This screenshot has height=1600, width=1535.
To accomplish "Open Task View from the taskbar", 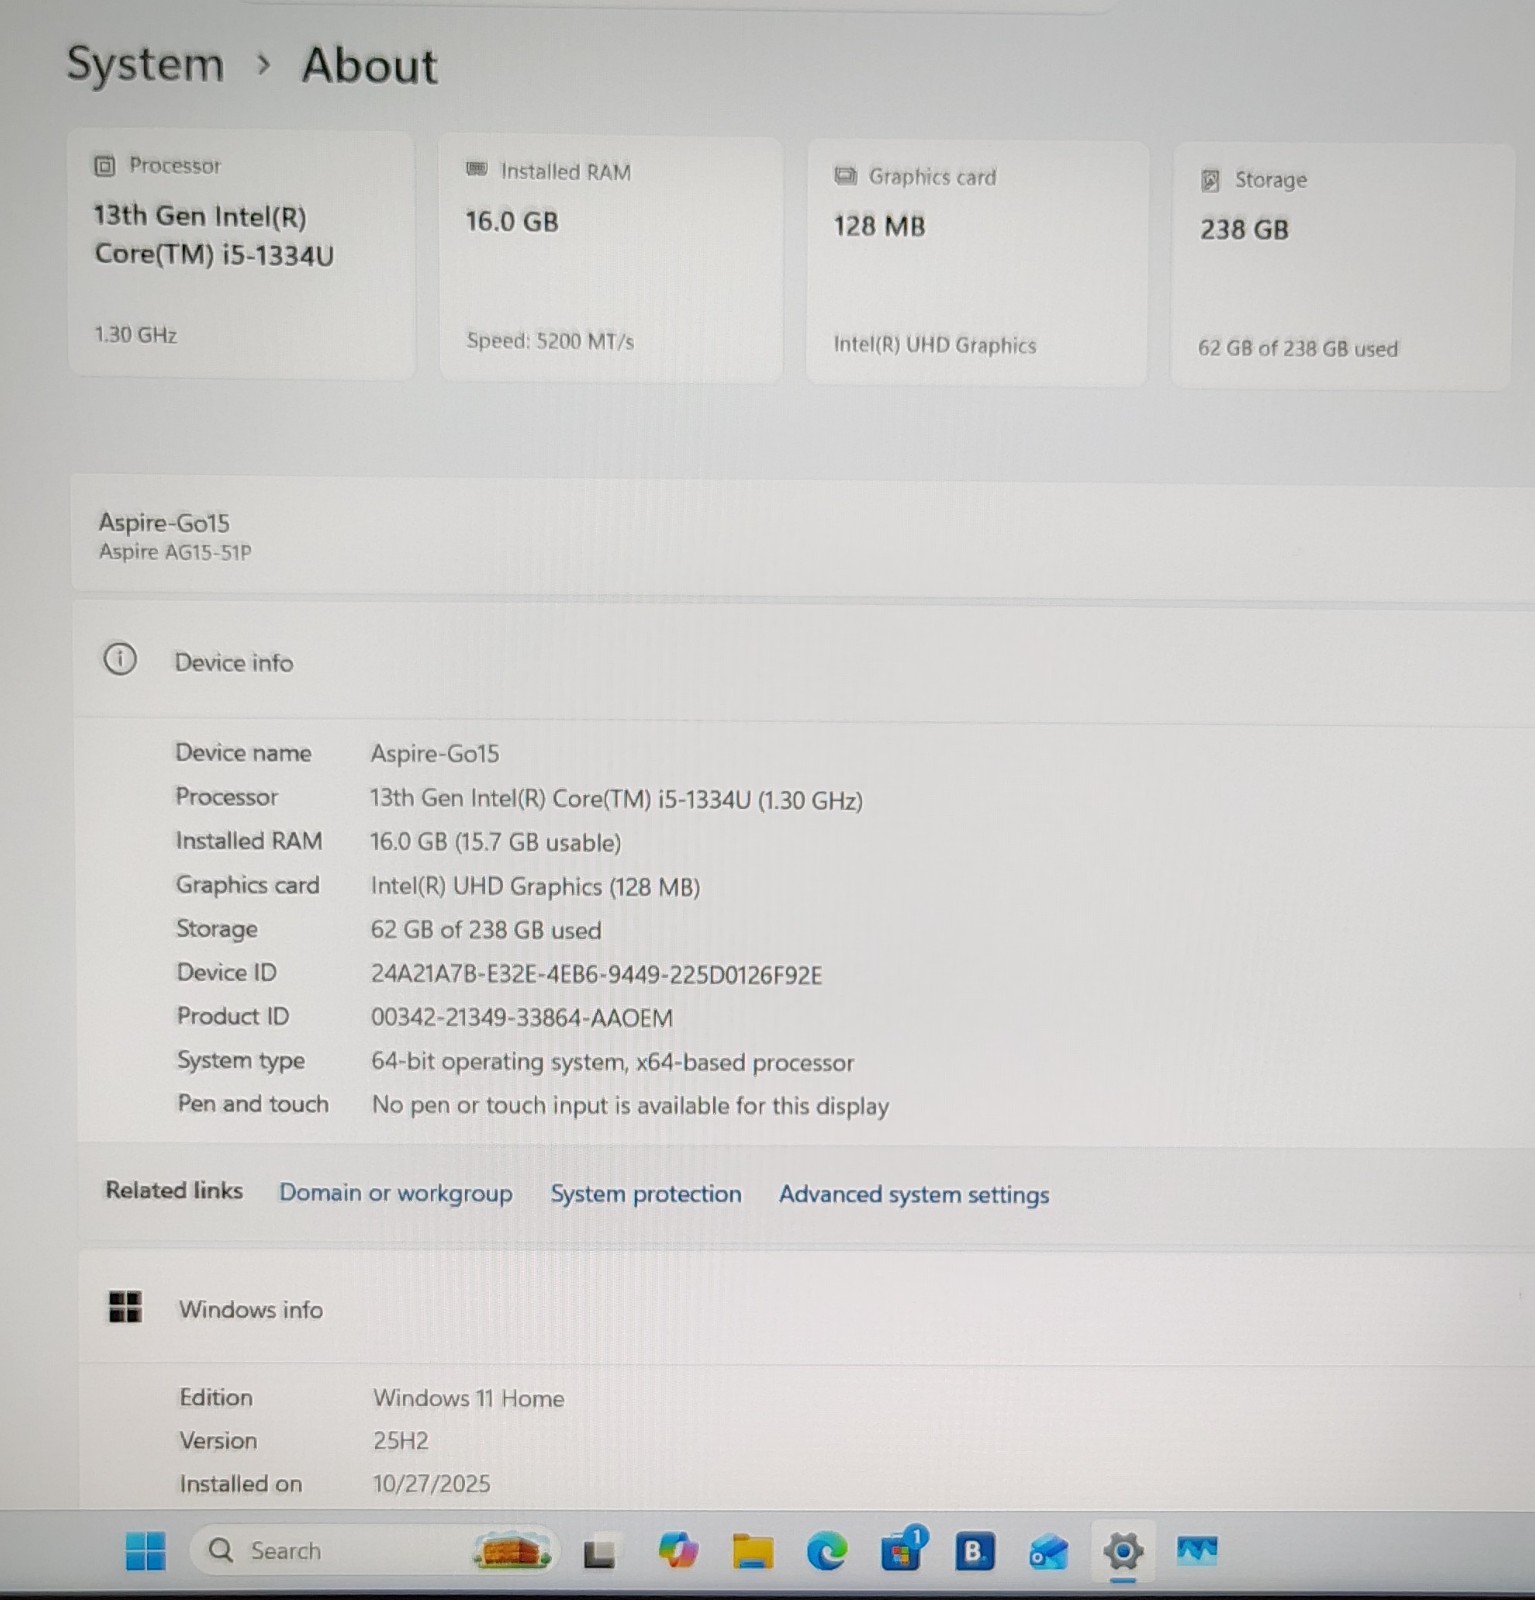I will click(x=599, y=1552).
